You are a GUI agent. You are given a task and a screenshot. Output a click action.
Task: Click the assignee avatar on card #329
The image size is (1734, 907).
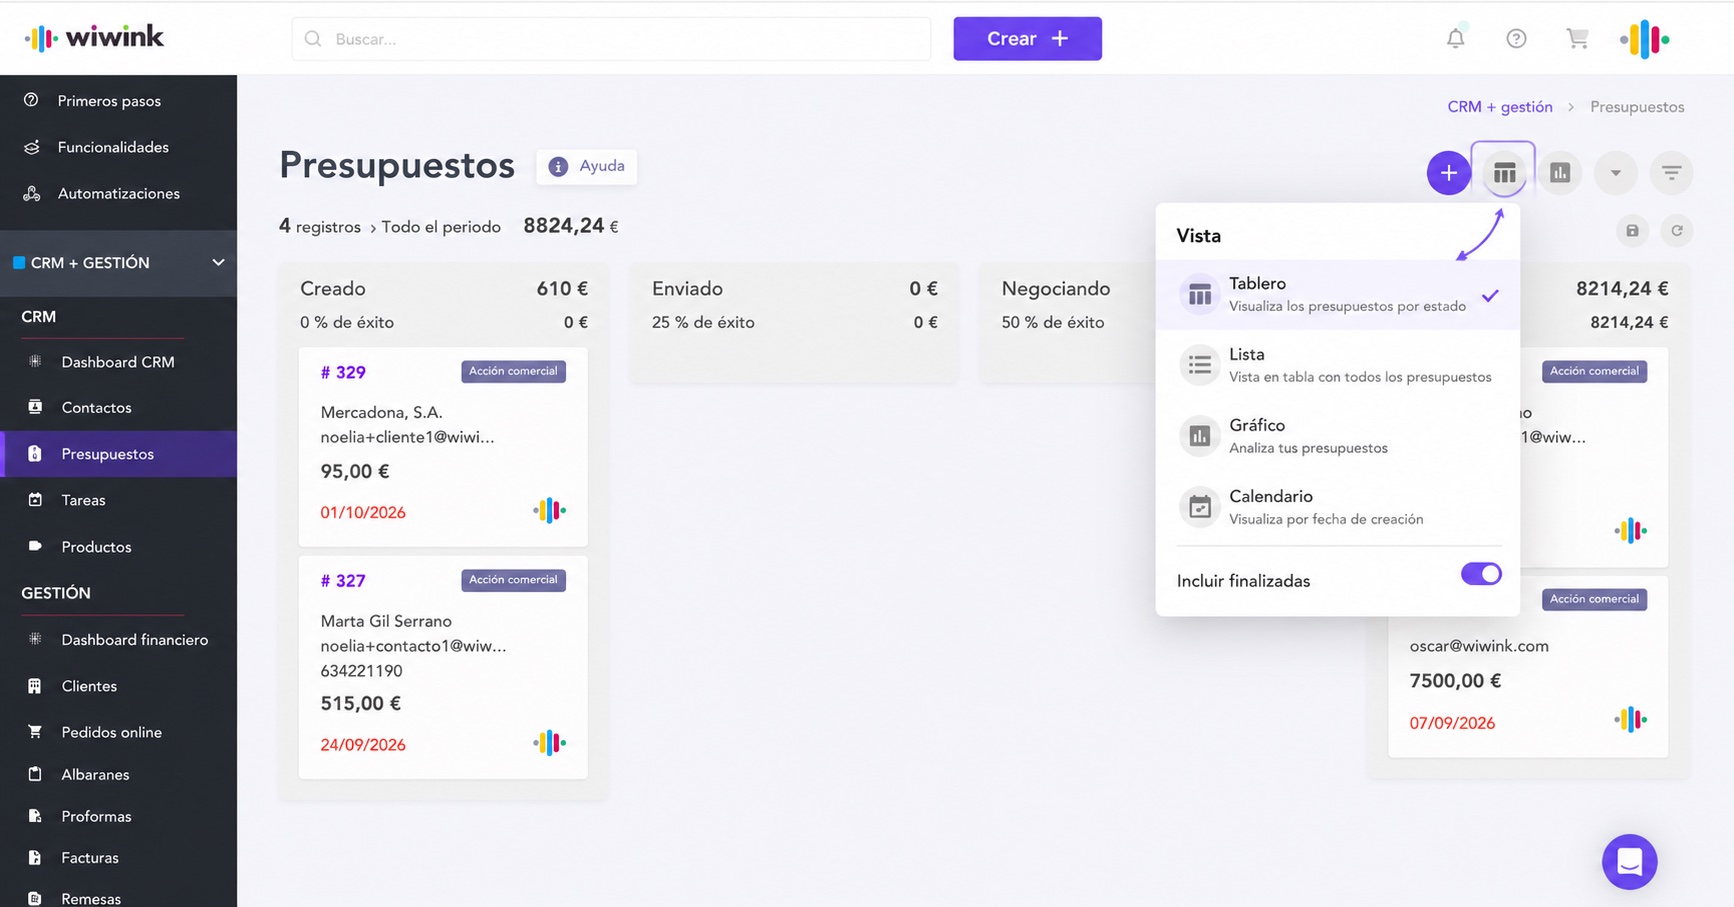549,511
